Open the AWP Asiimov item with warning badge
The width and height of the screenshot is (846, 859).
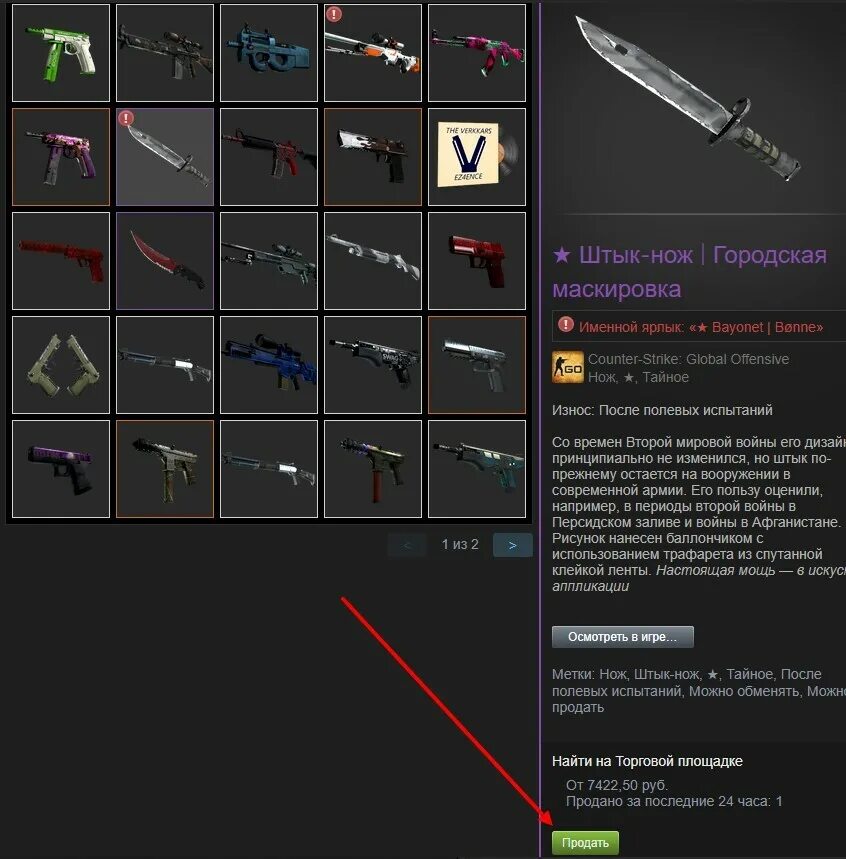pos(373,53)
